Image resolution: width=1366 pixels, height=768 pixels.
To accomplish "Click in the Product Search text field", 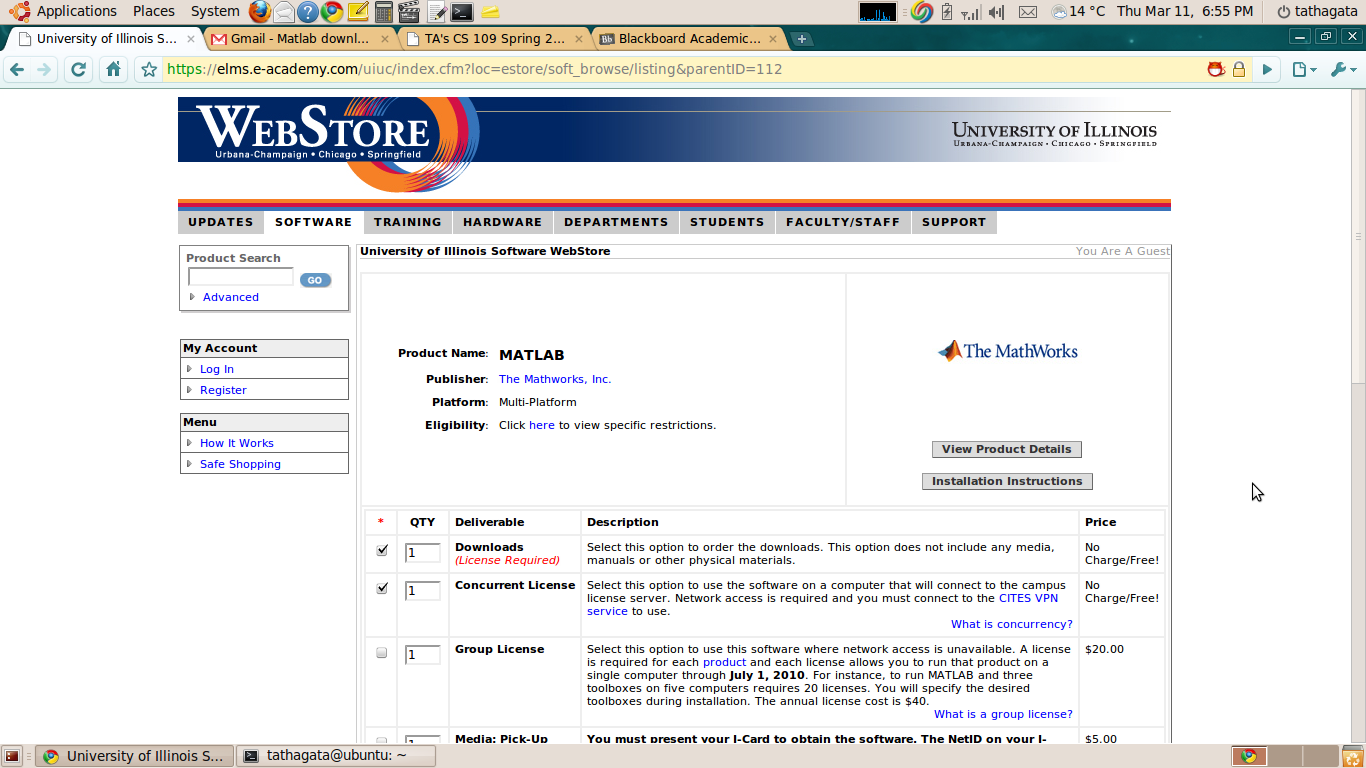I will tap(241, 277).
